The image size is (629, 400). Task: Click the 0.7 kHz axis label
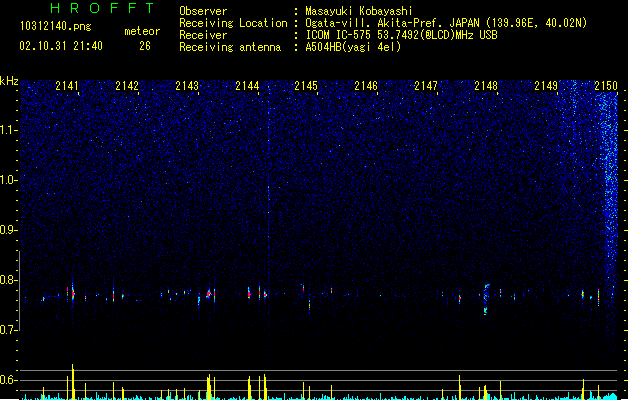click(x=8, y=330)
